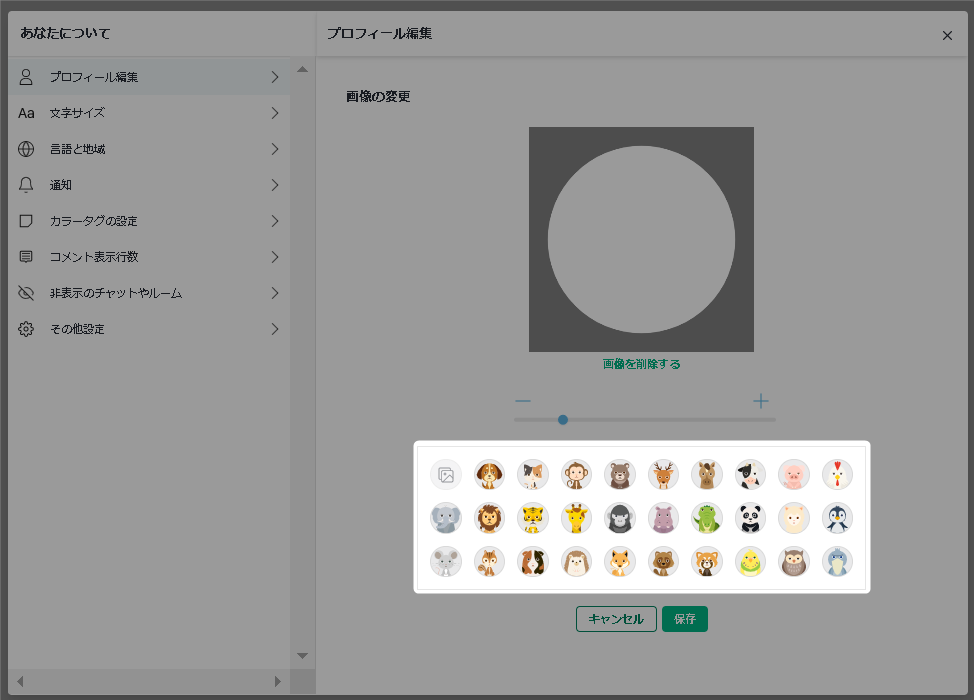Close the profile settings dialog
The image size is (974, 700).
tap(947, 35)
